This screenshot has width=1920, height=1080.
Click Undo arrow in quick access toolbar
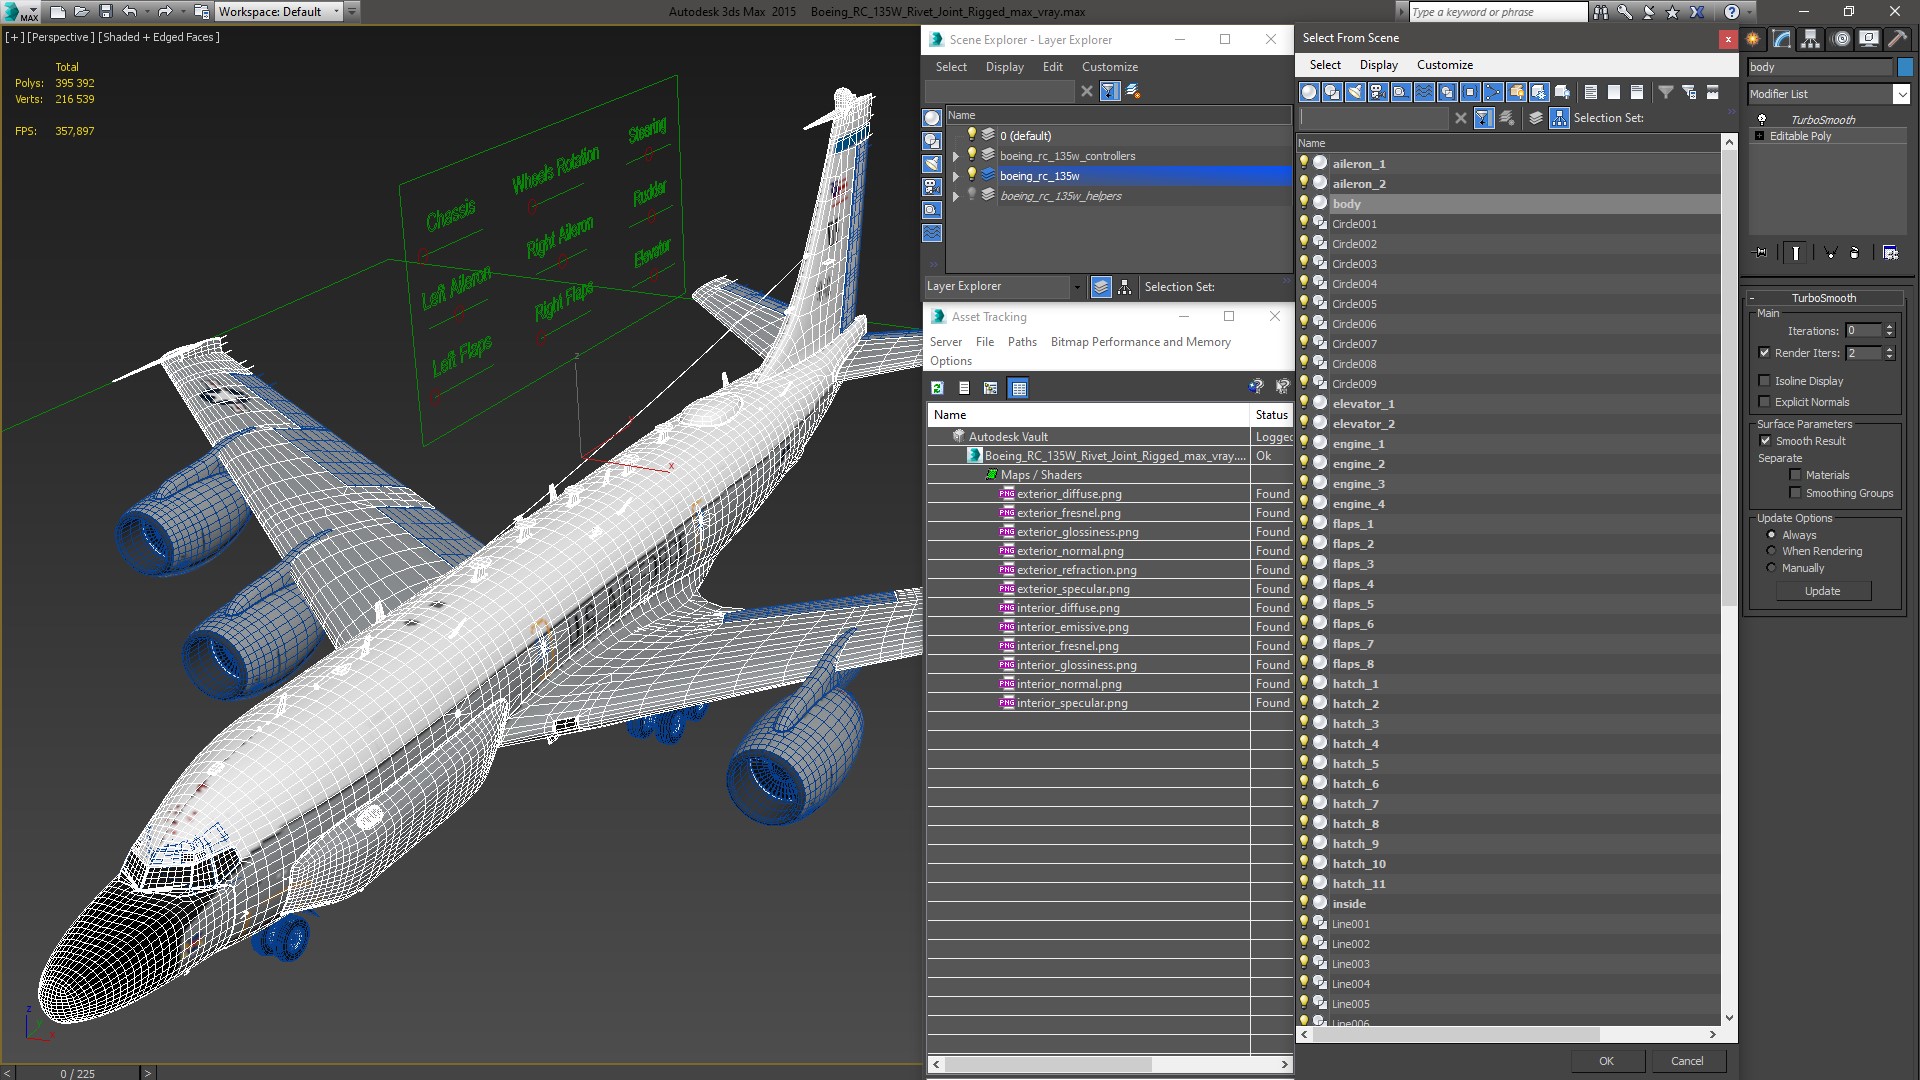click(x=129, y=12)
